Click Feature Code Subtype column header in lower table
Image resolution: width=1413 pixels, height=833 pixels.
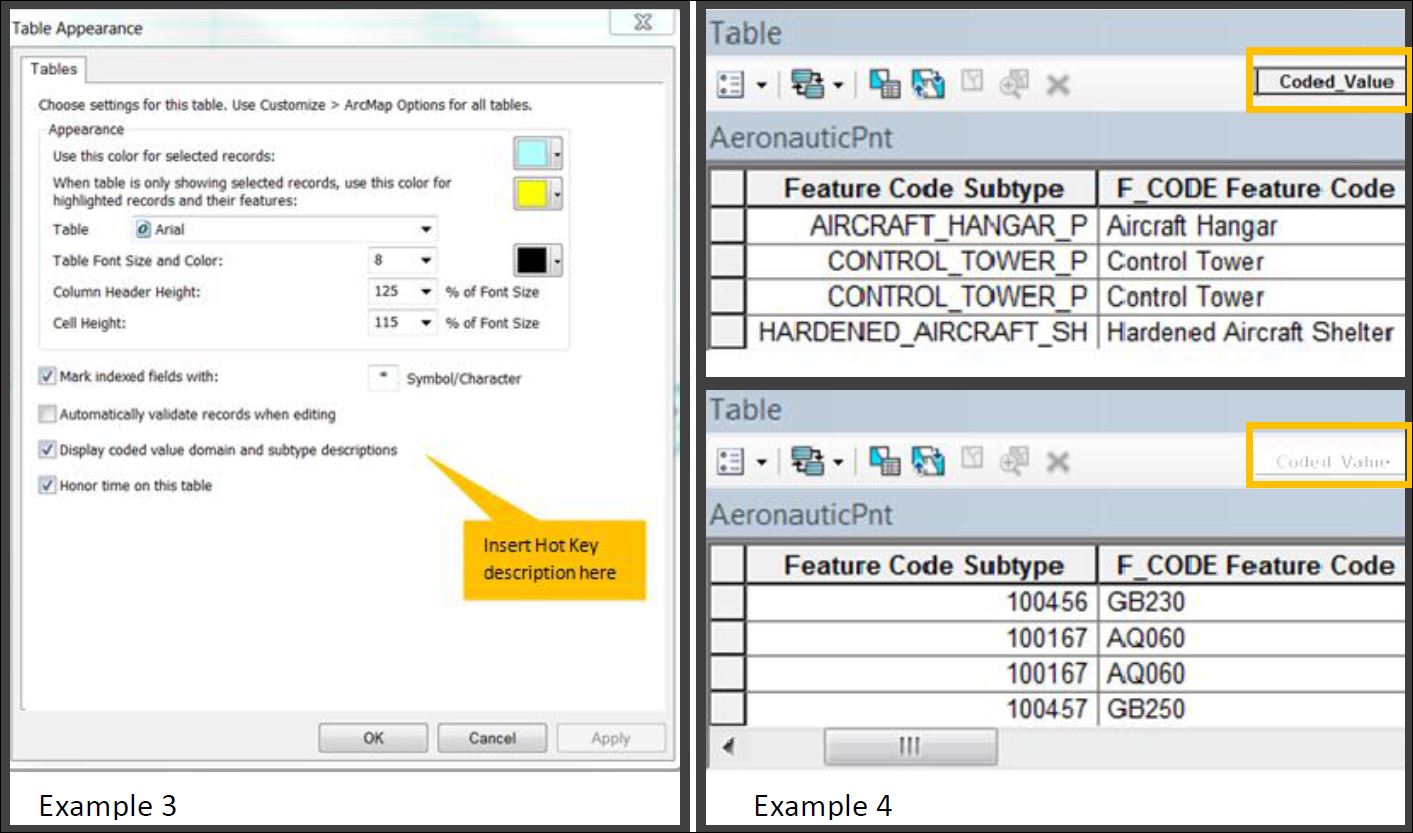click(x=922, y=566)
